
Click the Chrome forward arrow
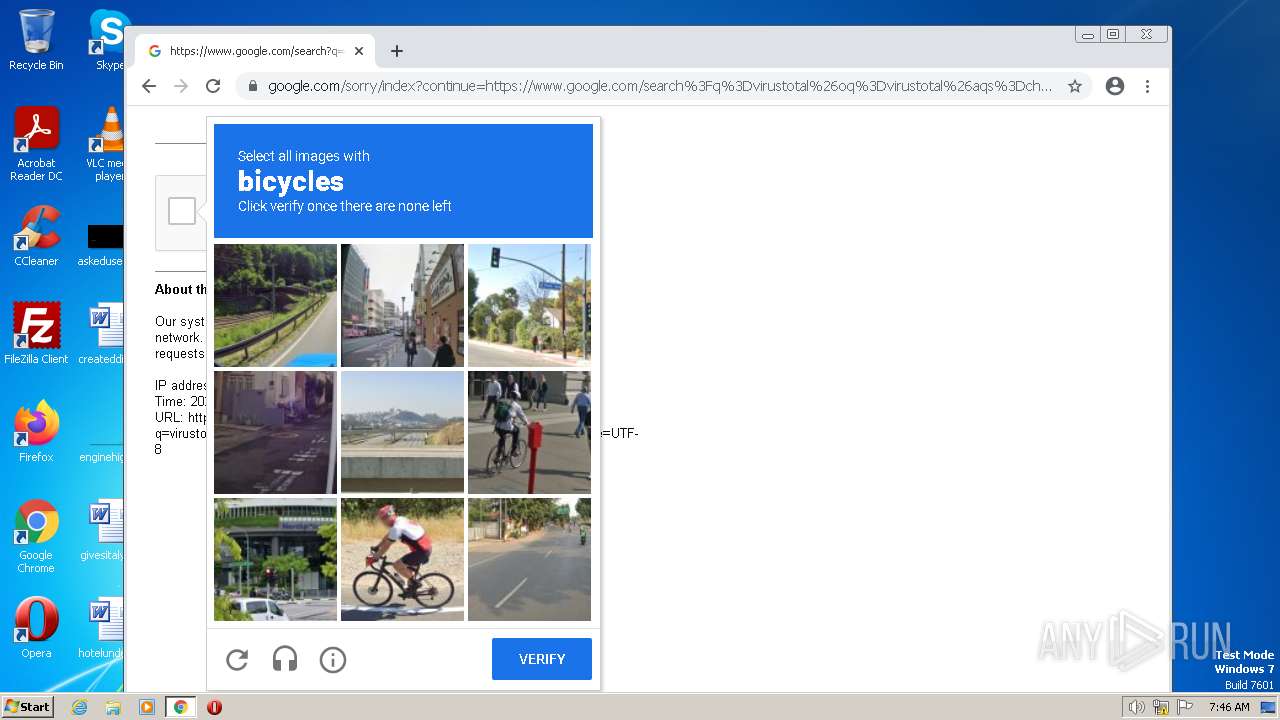pyautogui.click(x=181, y=86)
